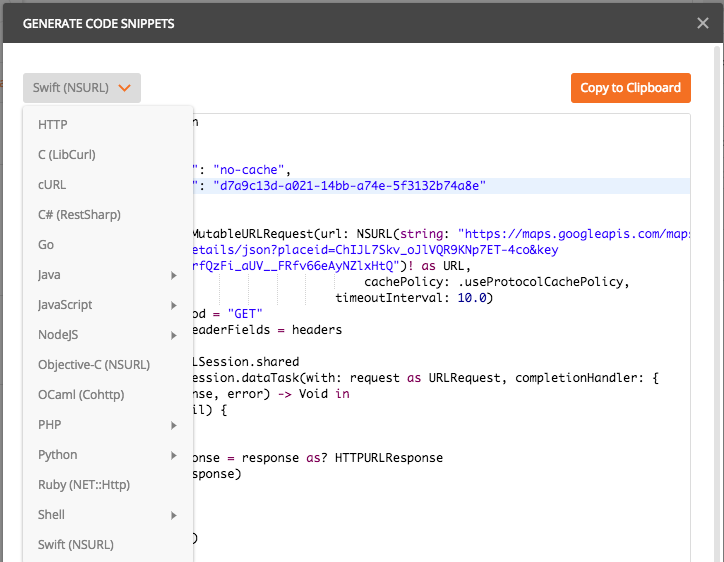Expand the PHP submenu arrow
The width and height of the screenshot is (724, 562).
174,425
